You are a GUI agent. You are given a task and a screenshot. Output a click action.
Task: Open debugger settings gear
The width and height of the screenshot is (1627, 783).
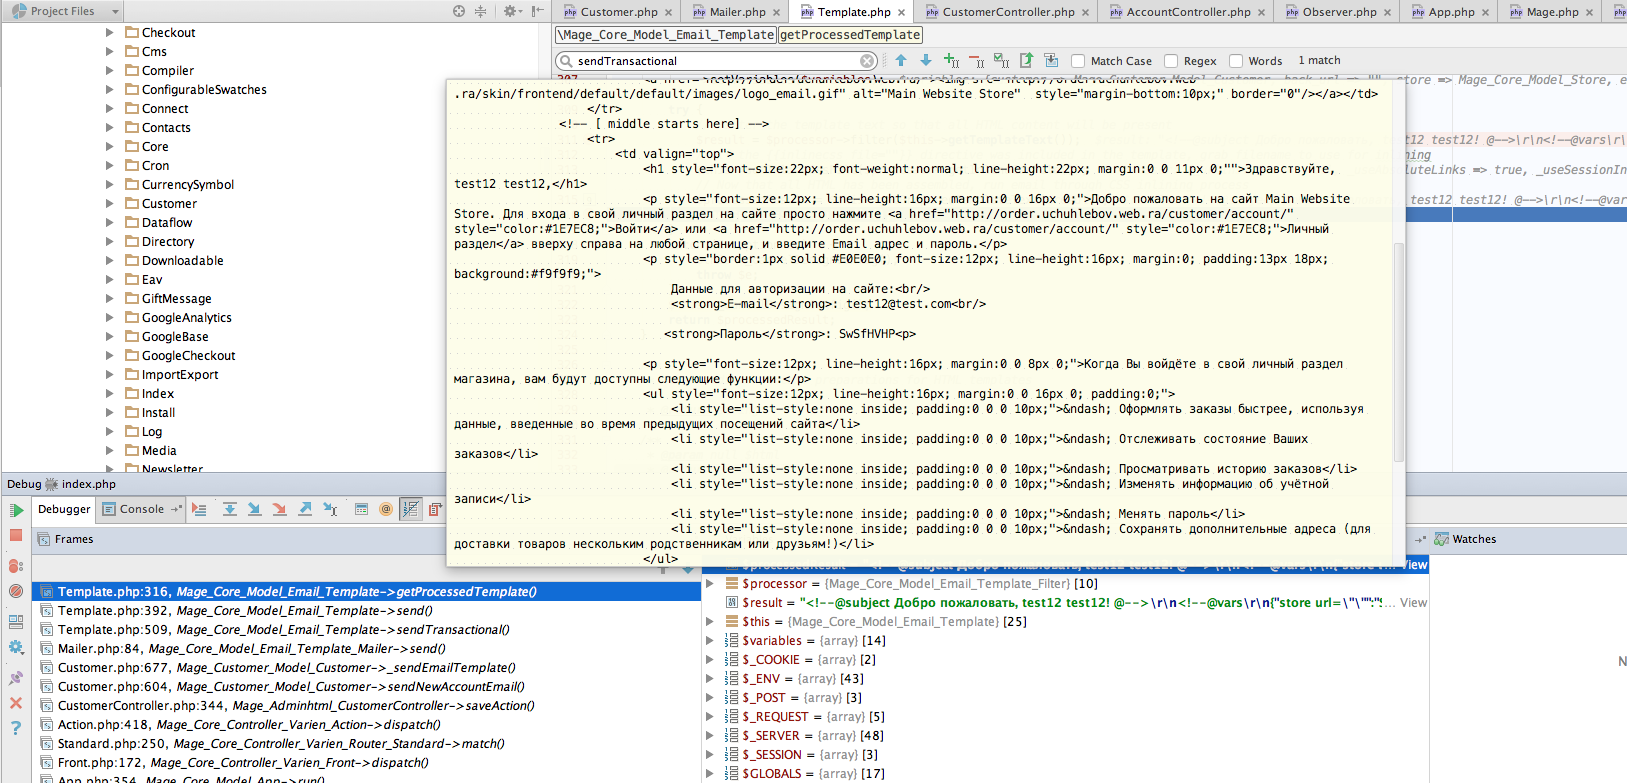pos(16,647)
